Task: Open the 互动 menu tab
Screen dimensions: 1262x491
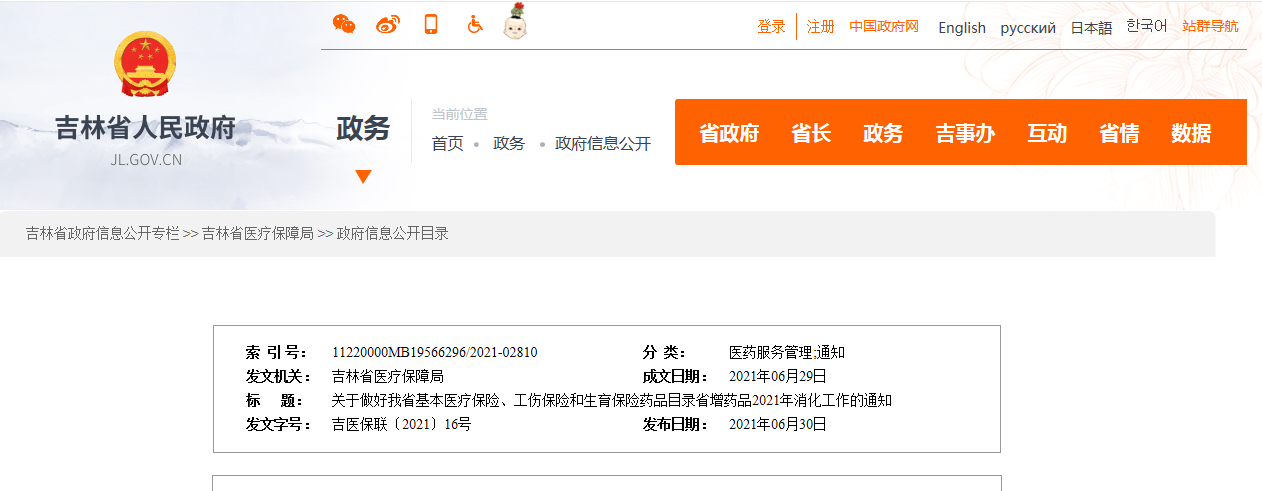Action: (1047, 133)
